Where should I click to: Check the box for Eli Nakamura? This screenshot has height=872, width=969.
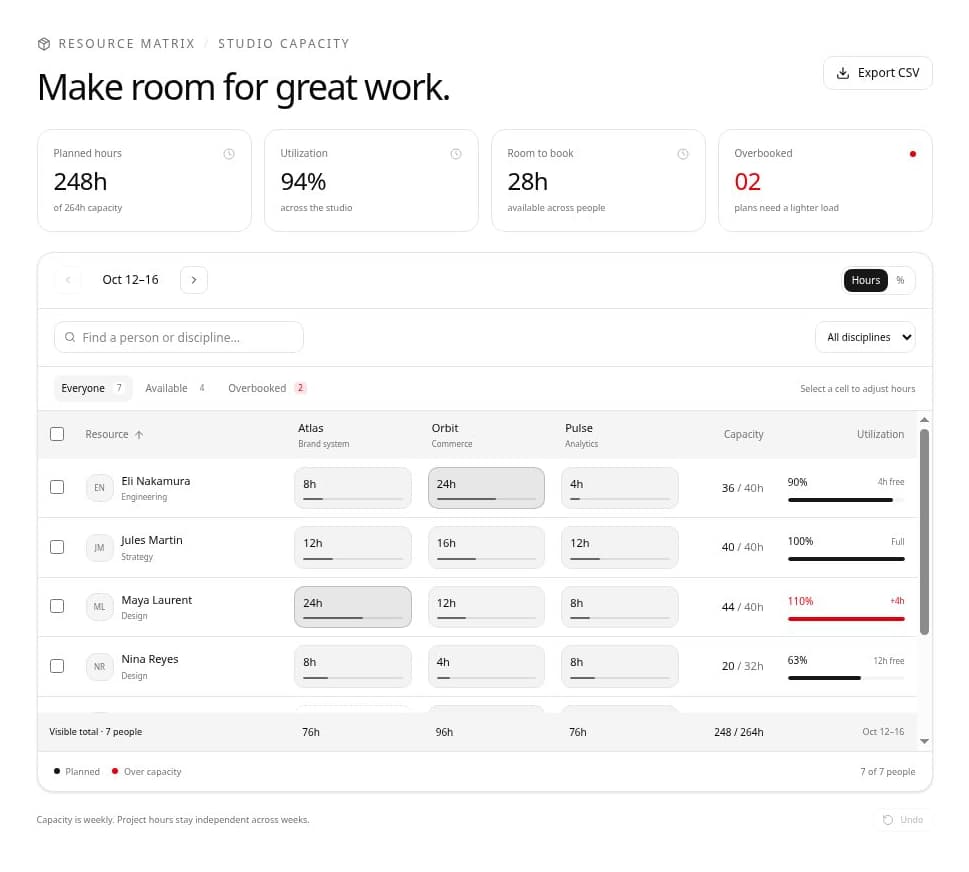coord(57,487)
